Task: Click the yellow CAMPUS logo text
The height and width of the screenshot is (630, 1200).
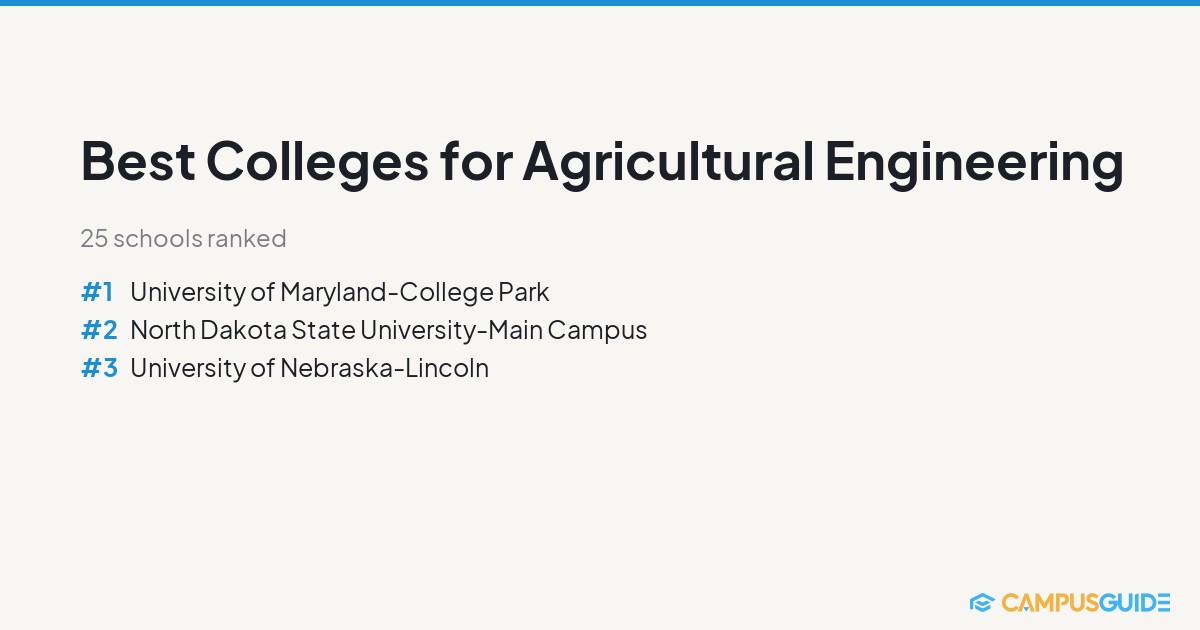Action: tap(1048, 602)
